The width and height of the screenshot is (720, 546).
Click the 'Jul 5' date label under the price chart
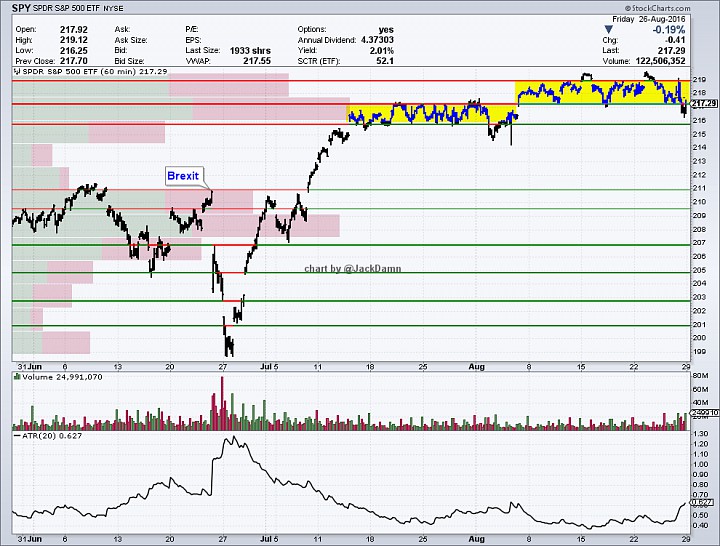point(269,366)
